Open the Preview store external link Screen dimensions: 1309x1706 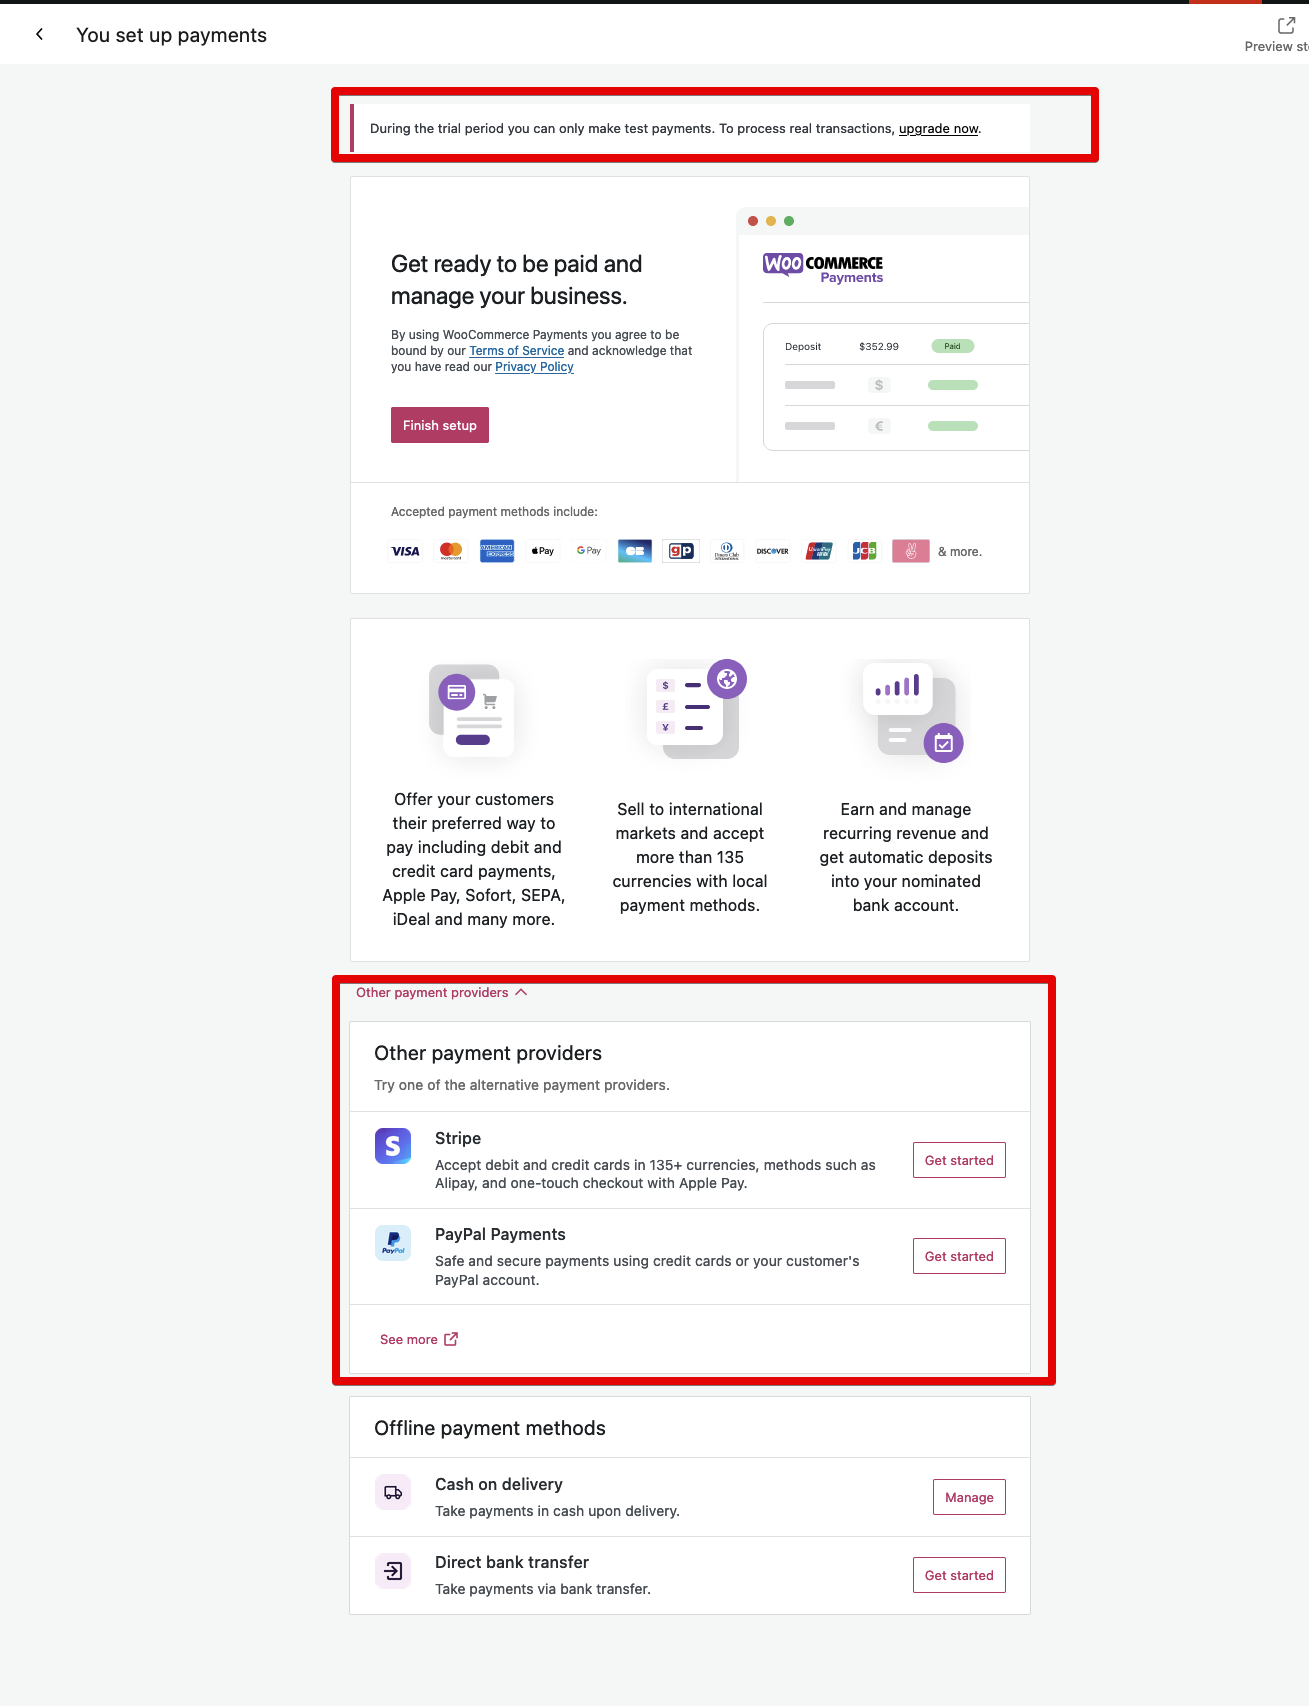pyautogui.click(x=1284, y=33)
